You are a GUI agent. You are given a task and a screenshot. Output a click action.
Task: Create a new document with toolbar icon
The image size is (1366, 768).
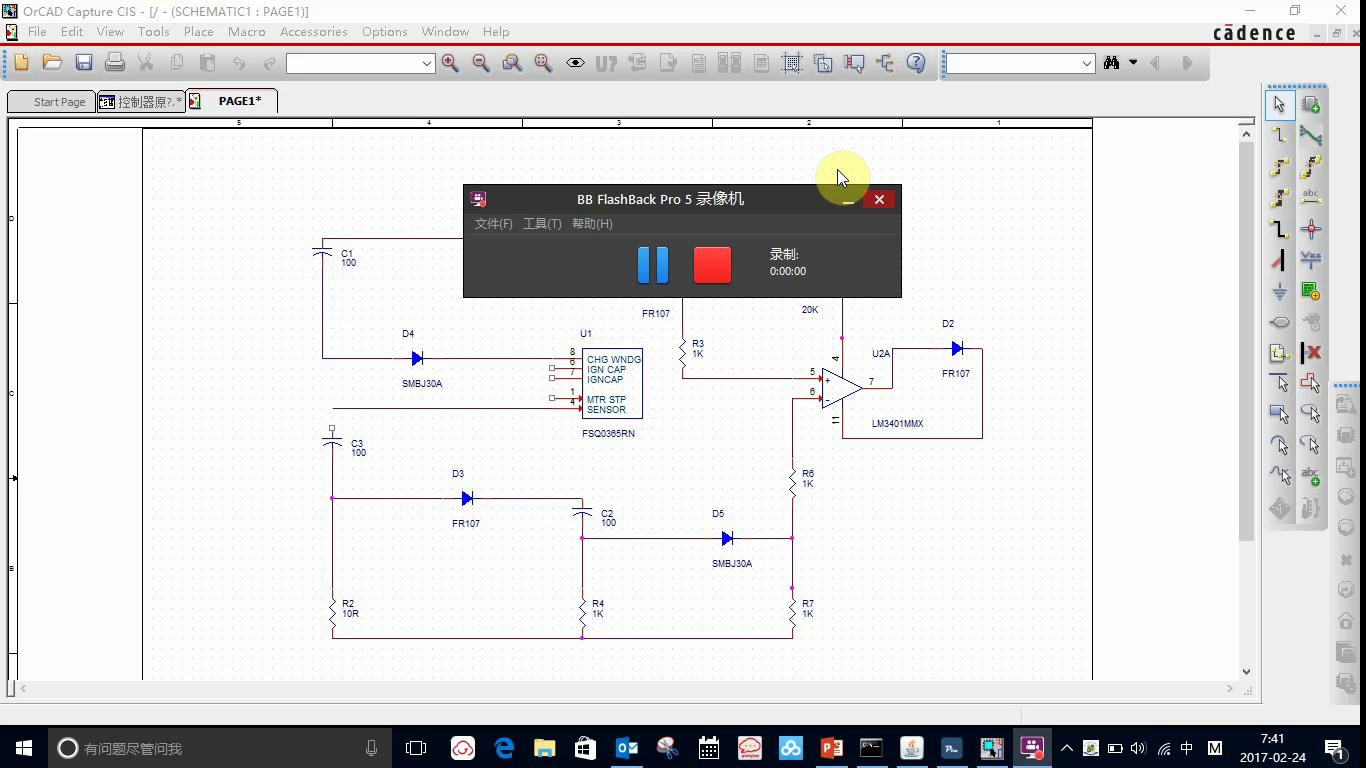coord(21,63)
